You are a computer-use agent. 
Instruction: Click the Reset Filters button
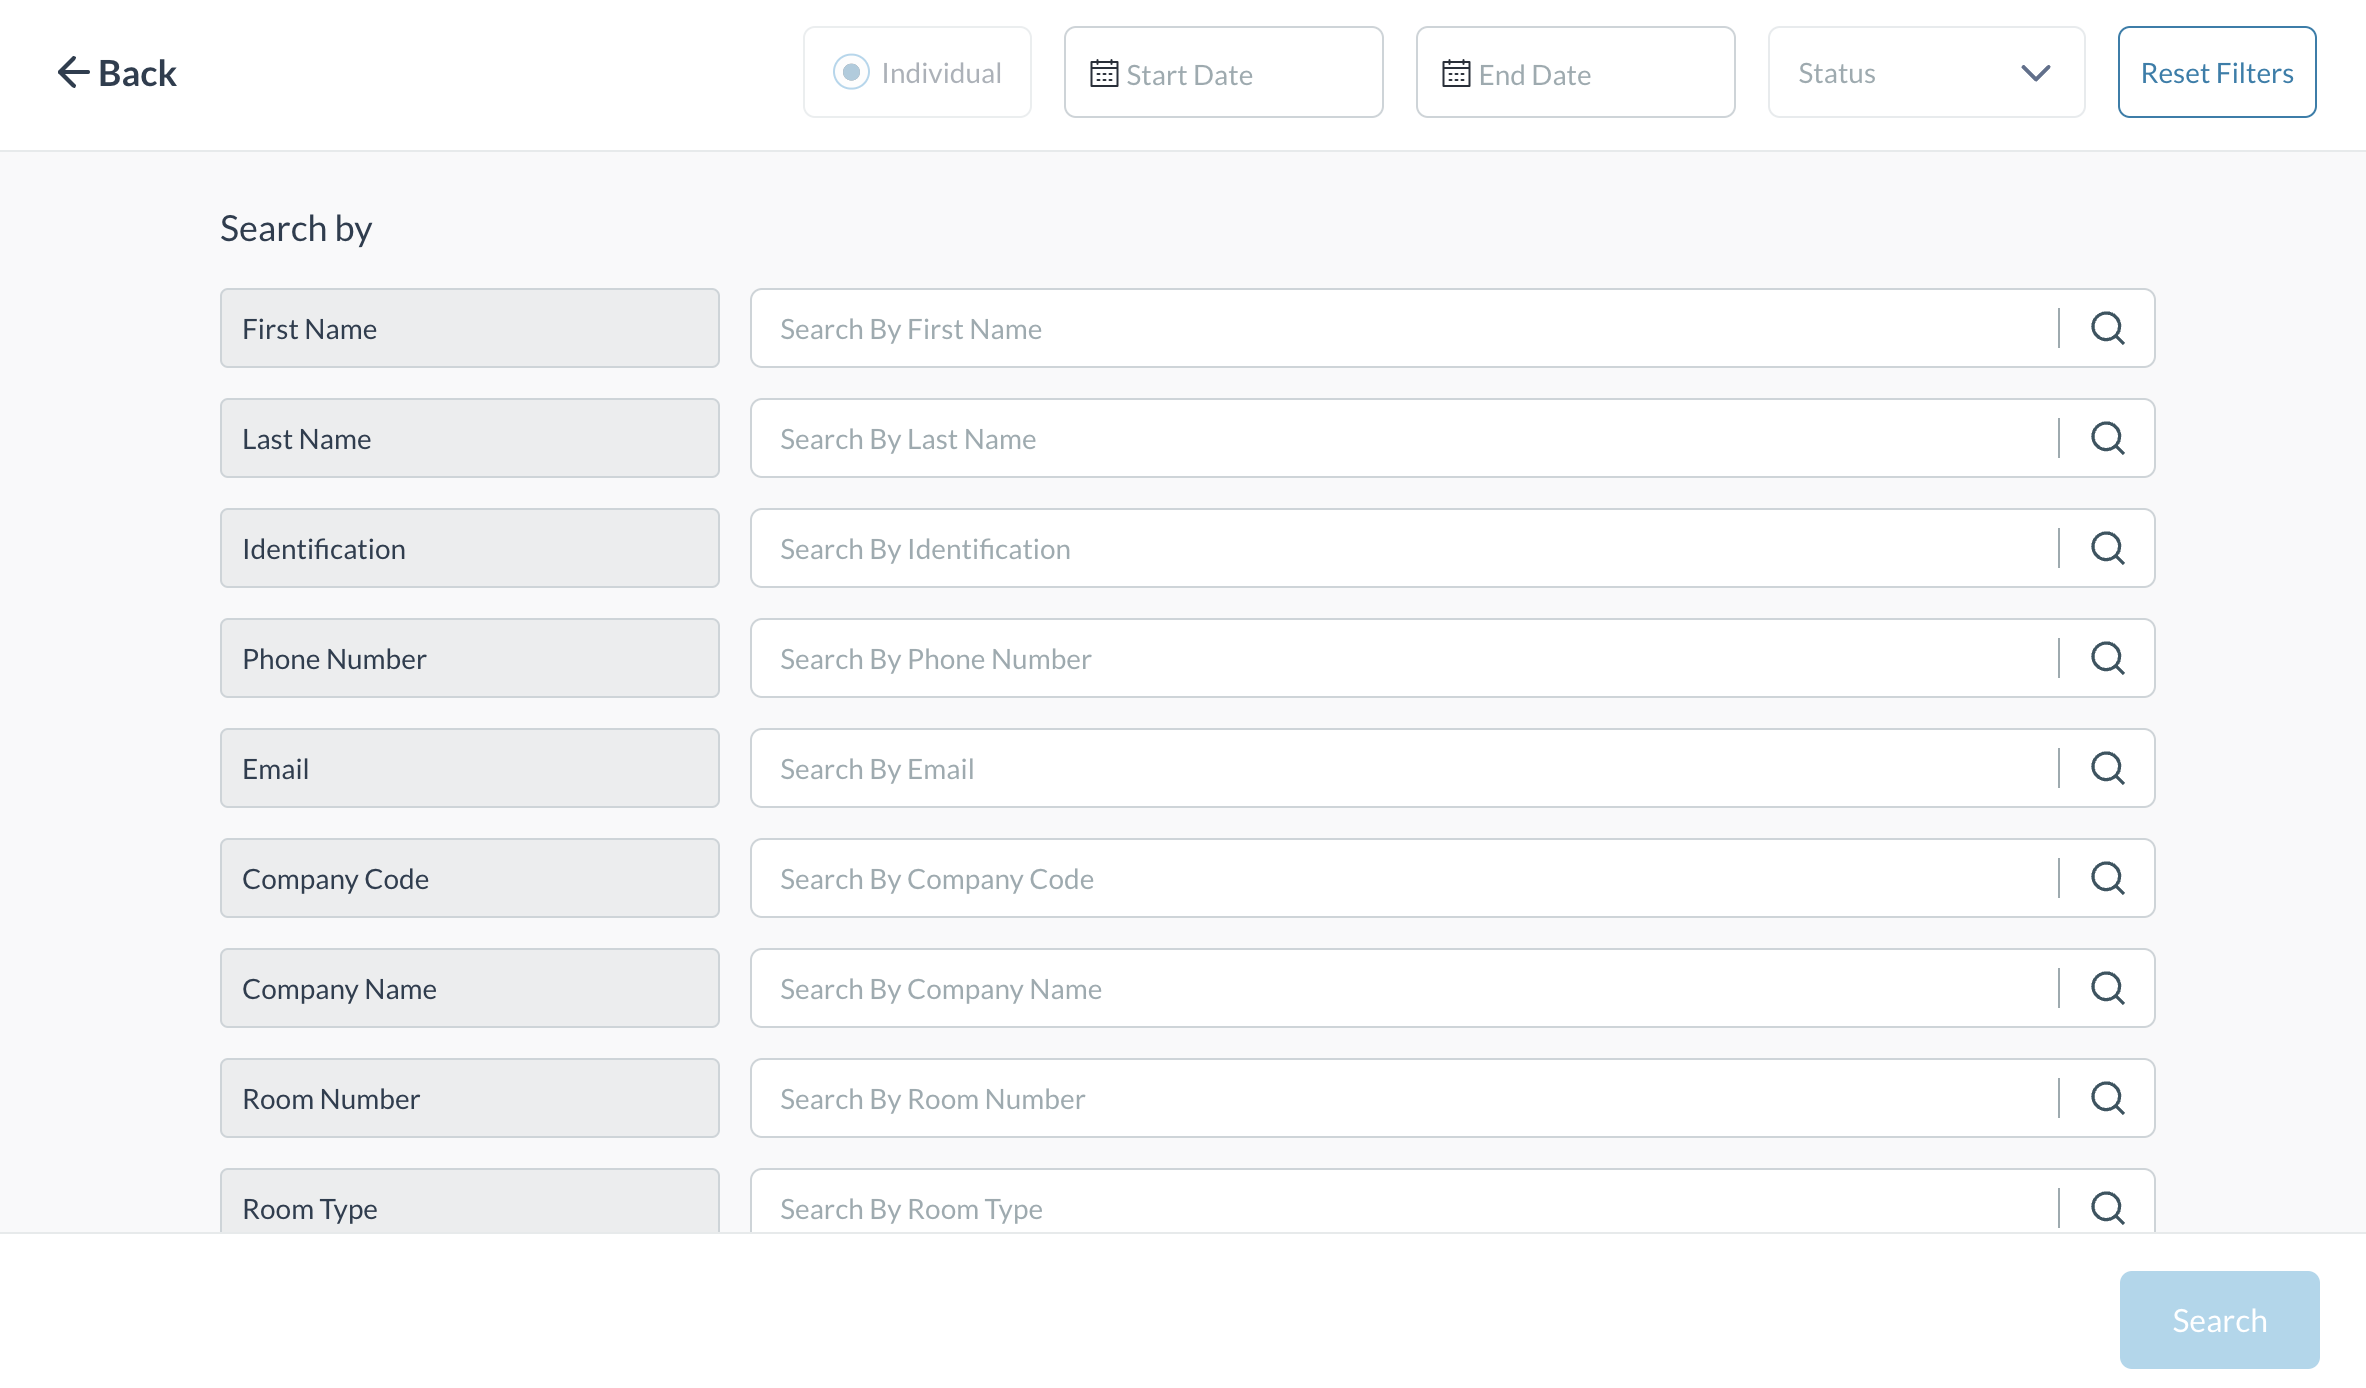2216,73
